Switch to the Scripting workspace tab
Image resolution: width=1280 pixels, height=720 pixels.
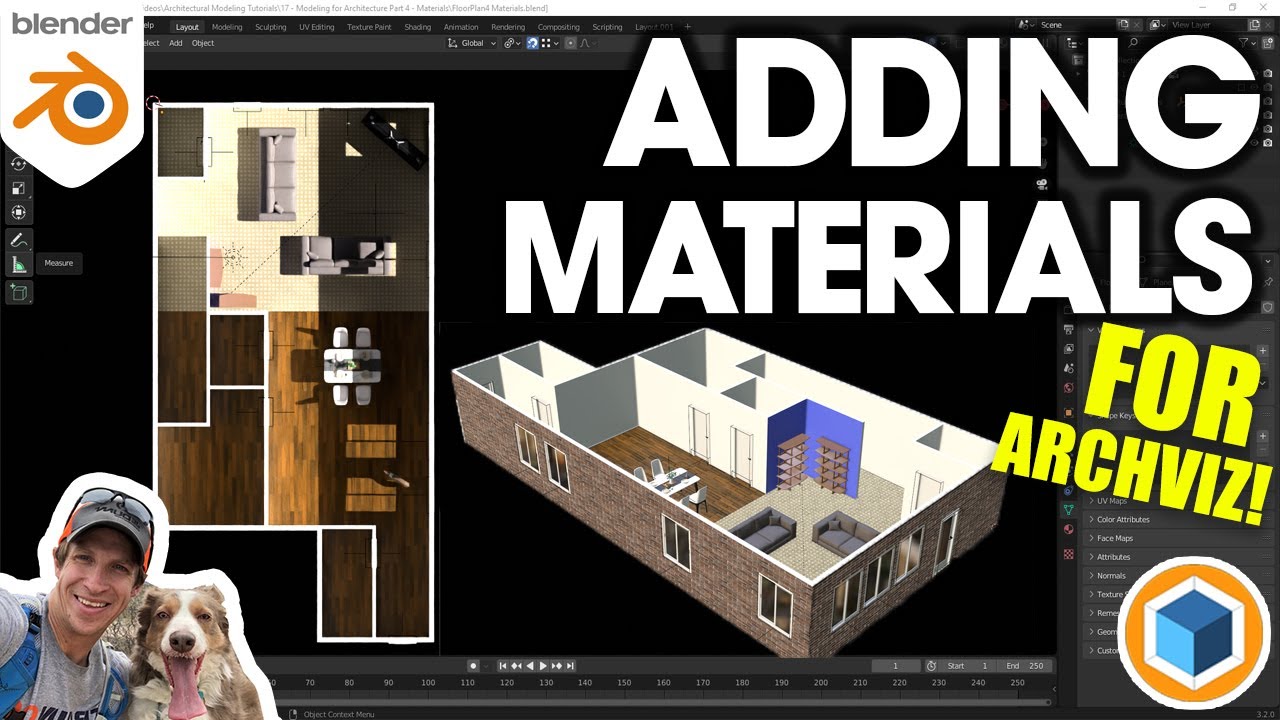[607, 27]
